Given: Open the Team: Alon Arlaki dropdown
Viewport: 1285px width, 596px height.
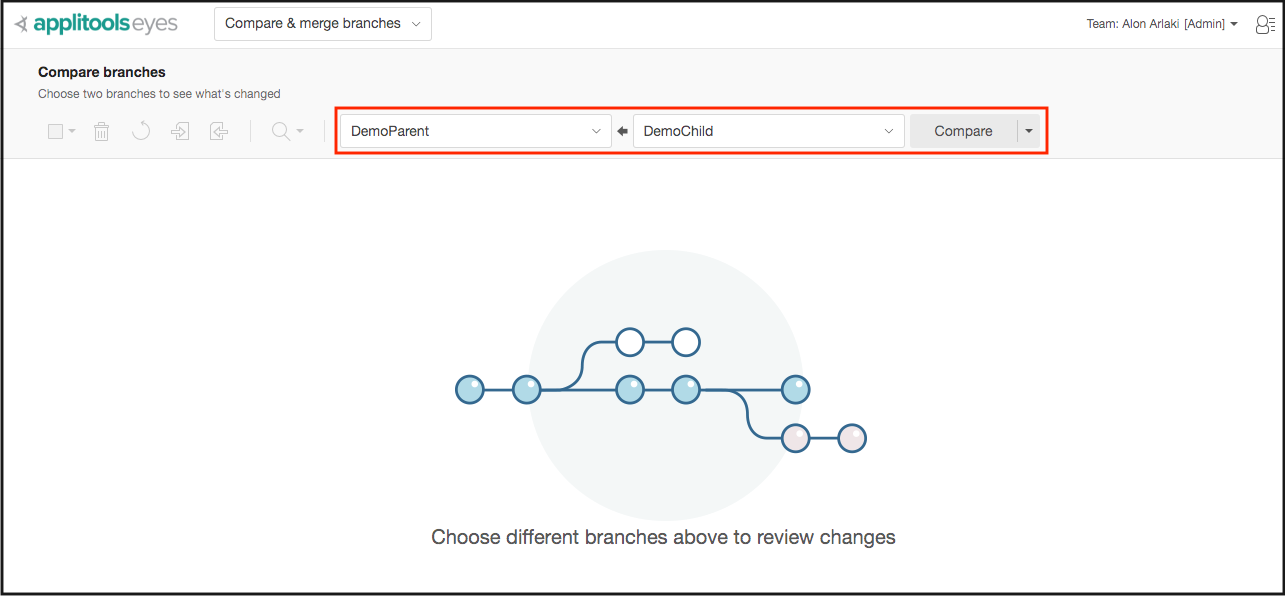Looking at the screenshot, I should pos(1162,23).
